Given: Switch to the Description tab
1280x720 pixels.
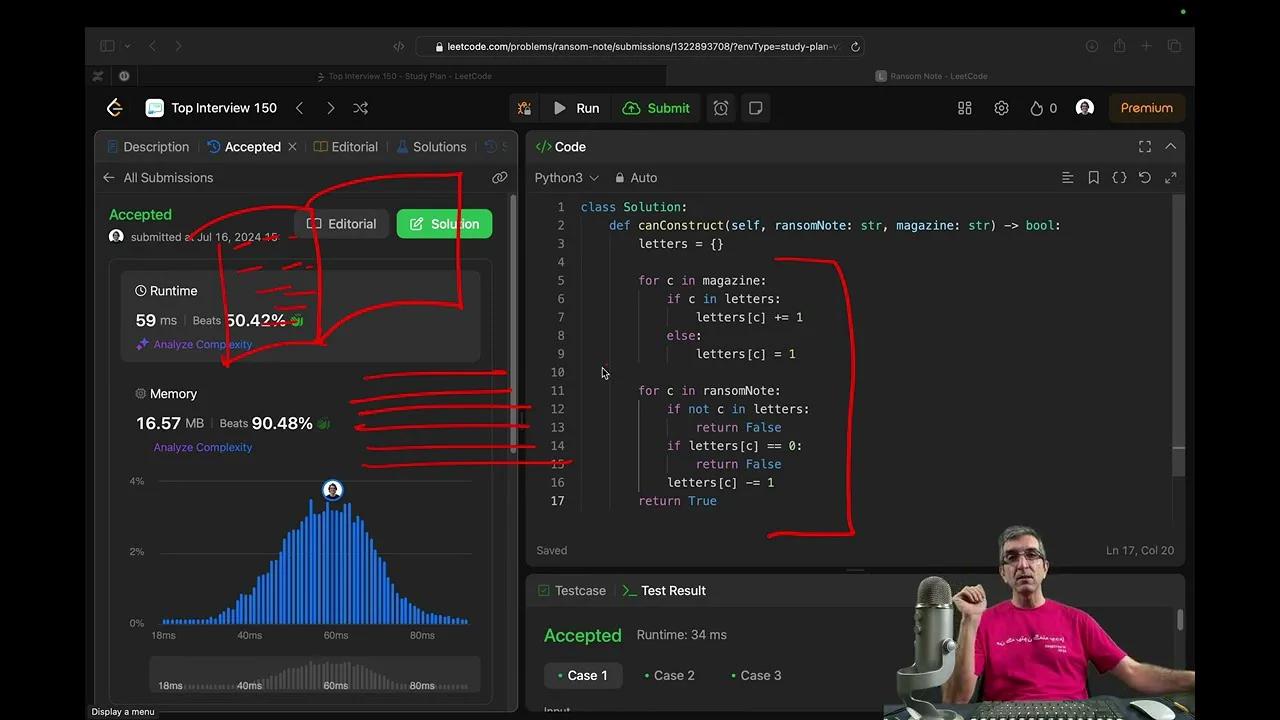Looking at the screenshot, I should (148, 147).
